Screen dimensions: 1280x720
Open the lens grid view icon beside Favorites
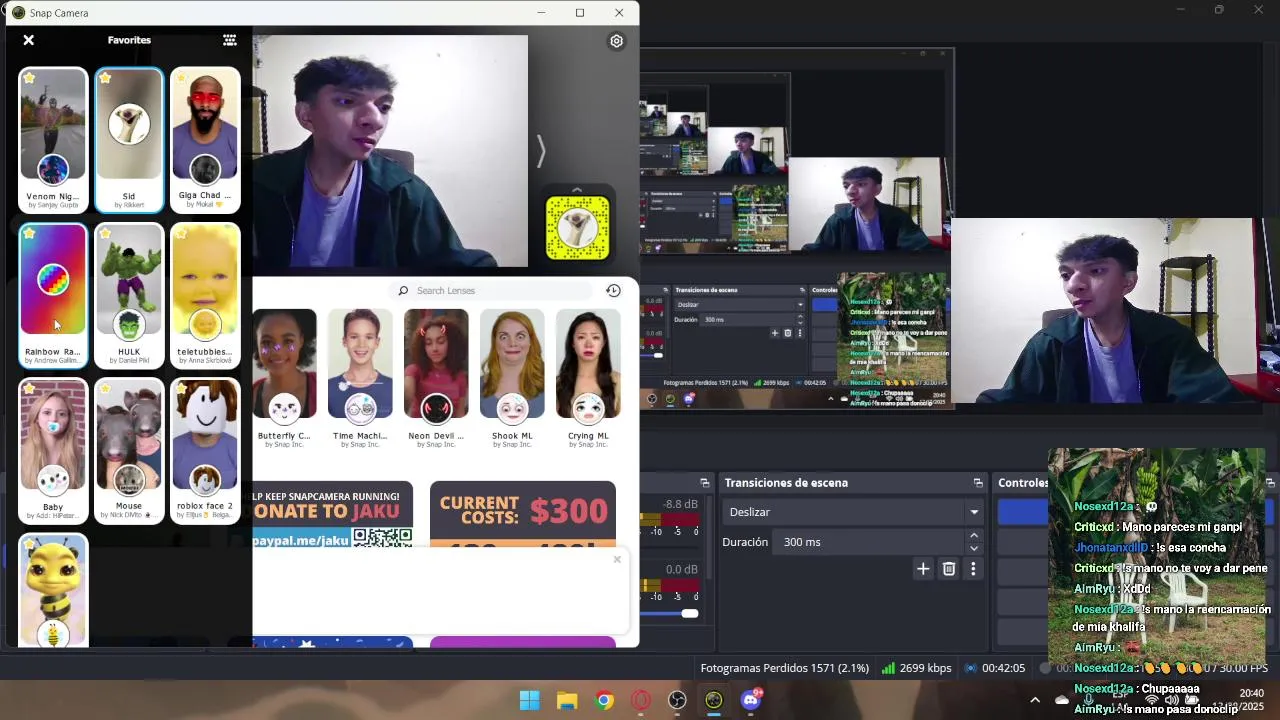(230, 40)
